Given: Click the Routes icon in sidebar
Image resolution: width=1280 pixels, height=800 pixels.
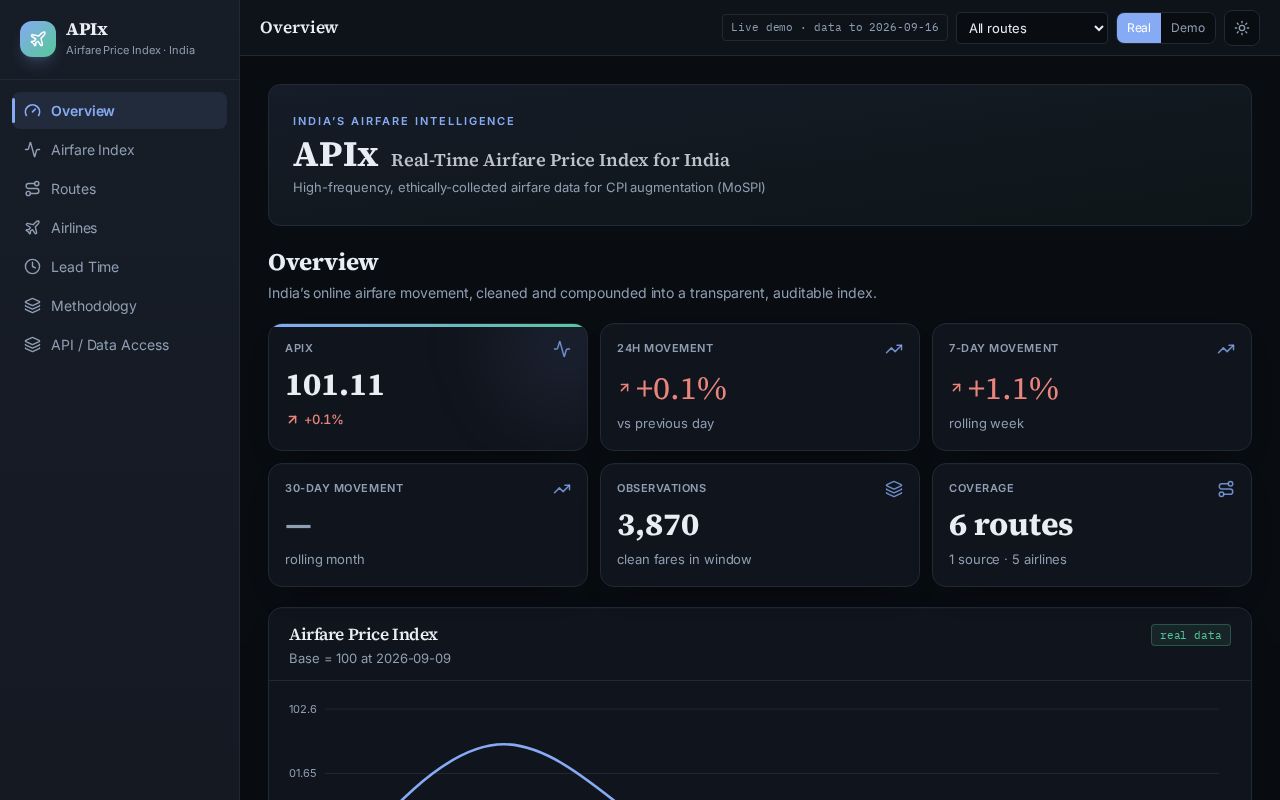Looking at the screenshot, I should [x=33, y=189].
